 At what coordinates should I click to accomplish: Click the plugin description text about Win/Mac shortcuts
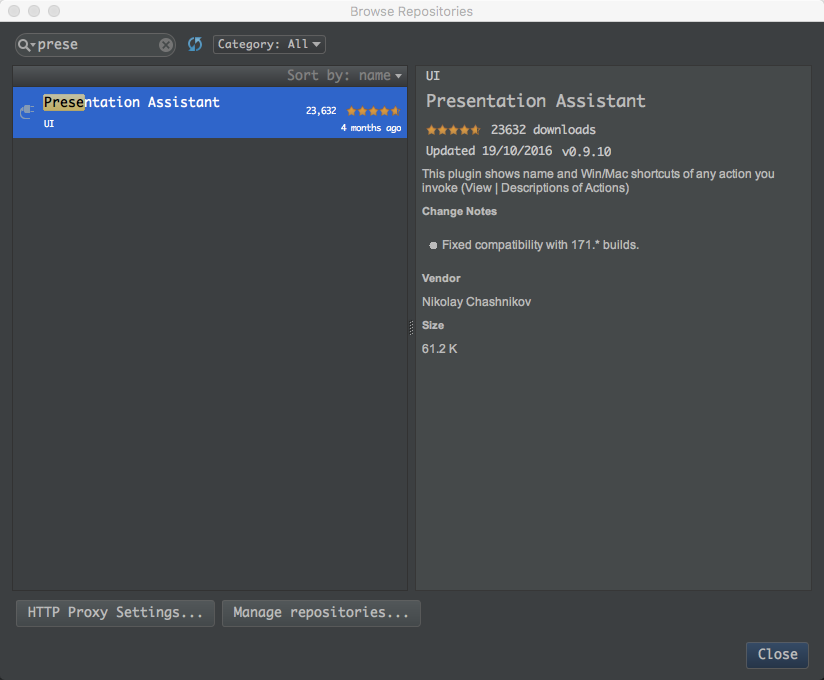598,181
